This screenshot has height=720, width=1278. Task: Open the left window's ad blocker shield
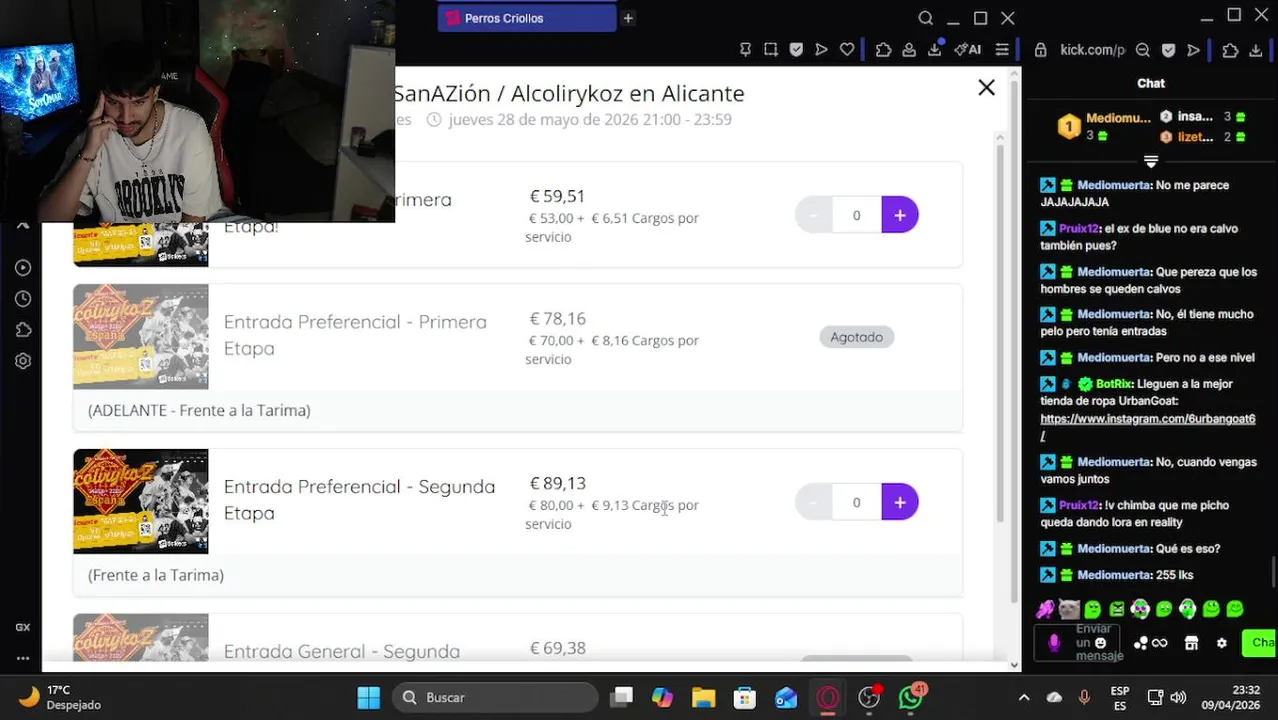(x=796, y=50)
